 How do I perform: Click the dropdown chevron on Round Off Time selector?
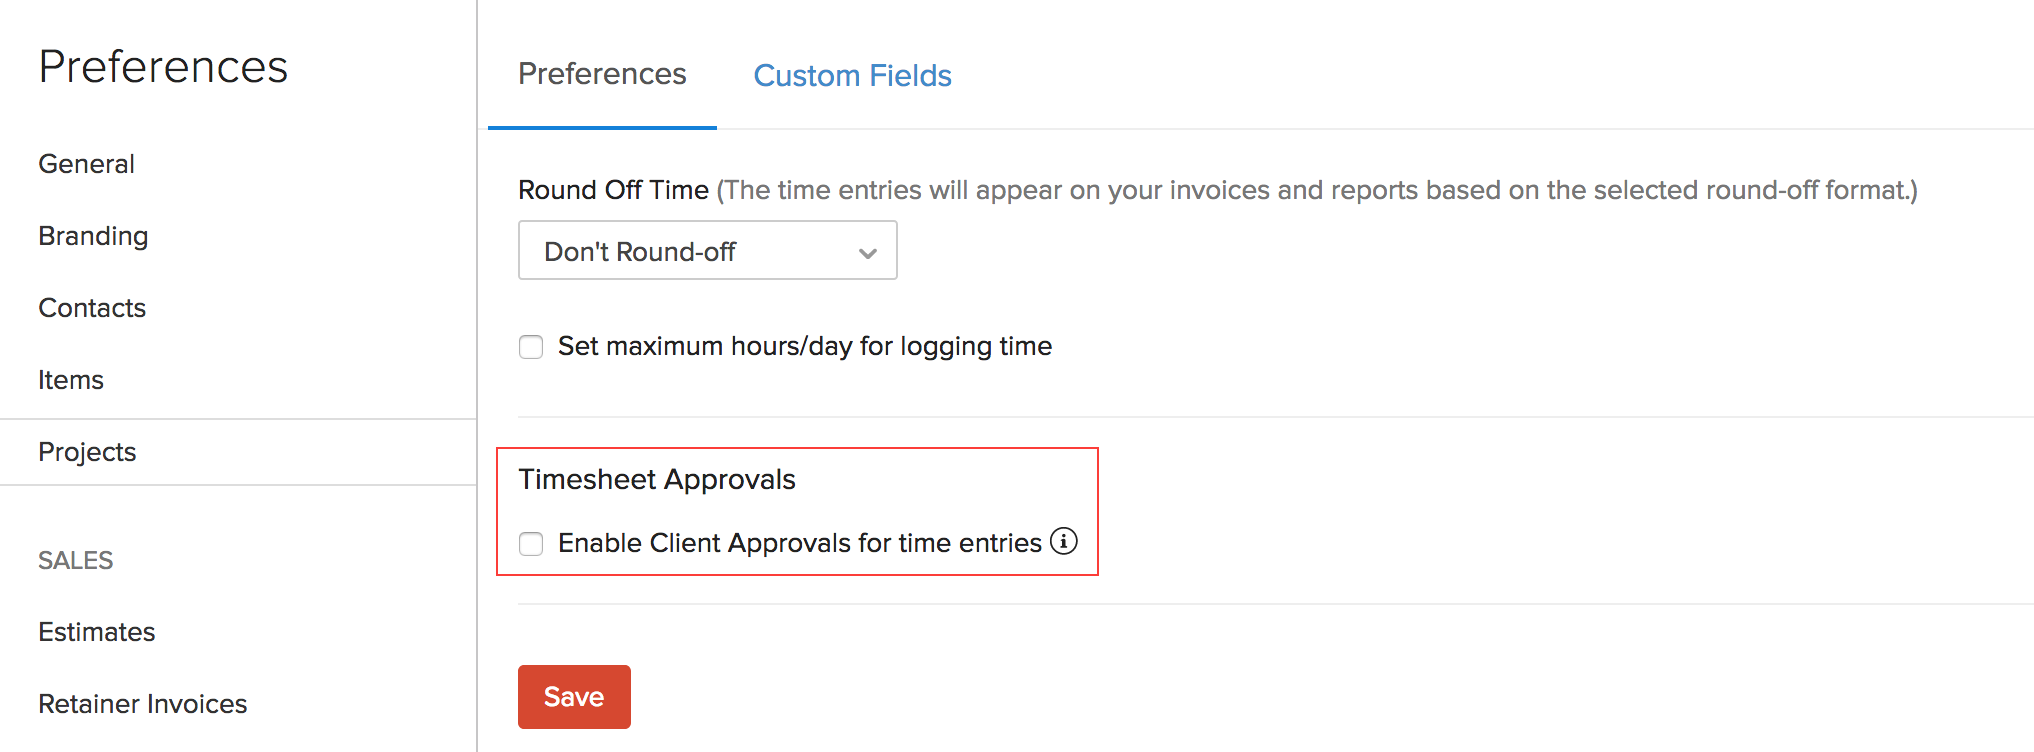tap(866, 252)
